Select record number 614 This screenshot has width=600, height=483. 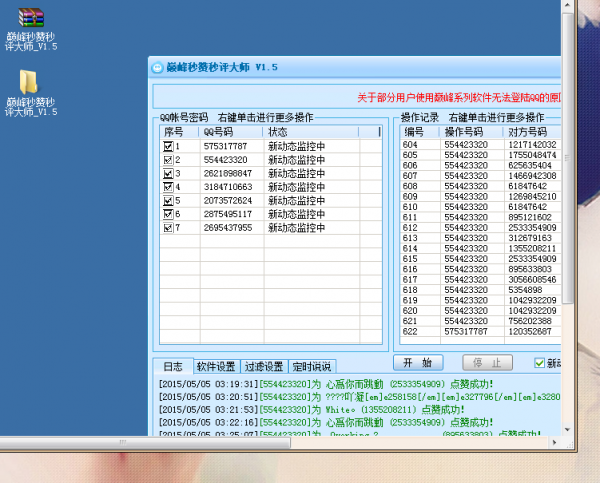pos(410,248)
